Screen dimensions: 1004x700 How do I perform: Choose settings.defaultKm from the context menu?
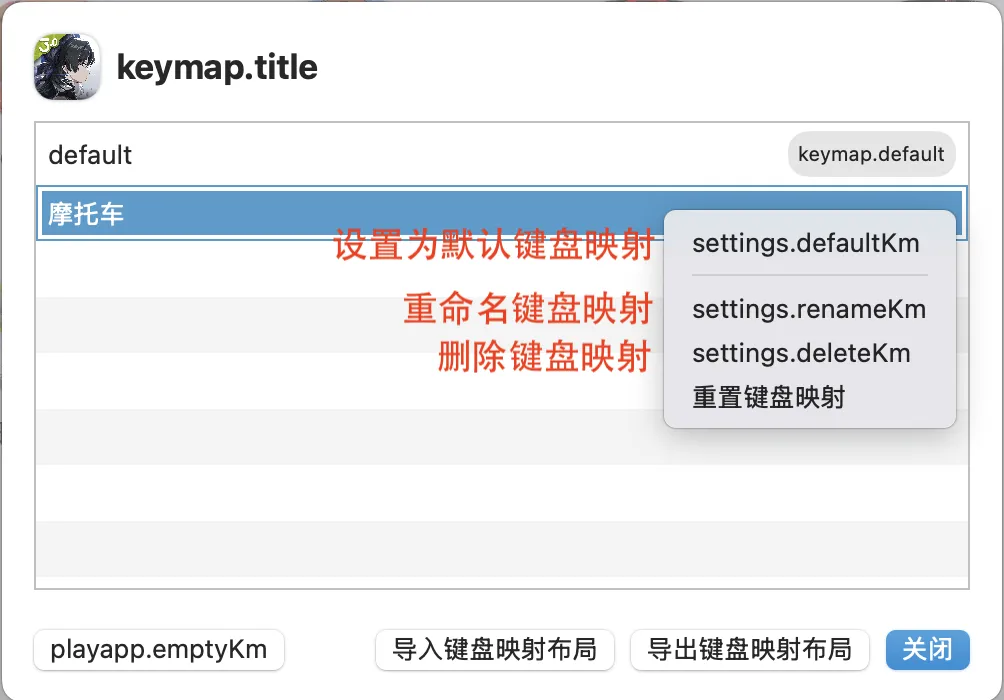click(805, 243)
